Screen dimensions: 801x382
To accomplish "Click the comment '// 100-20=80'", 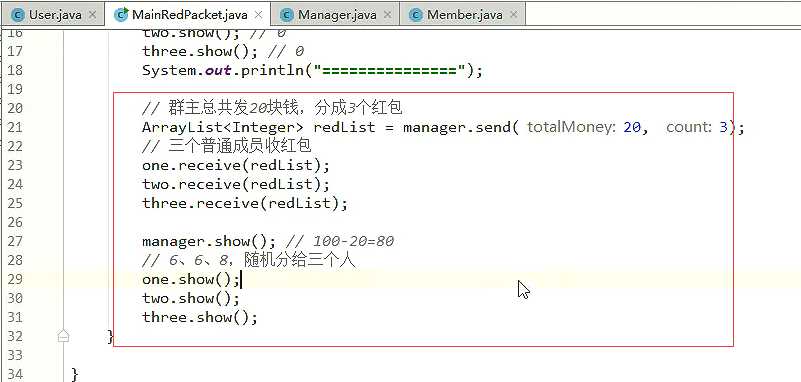I will point(340,241).
